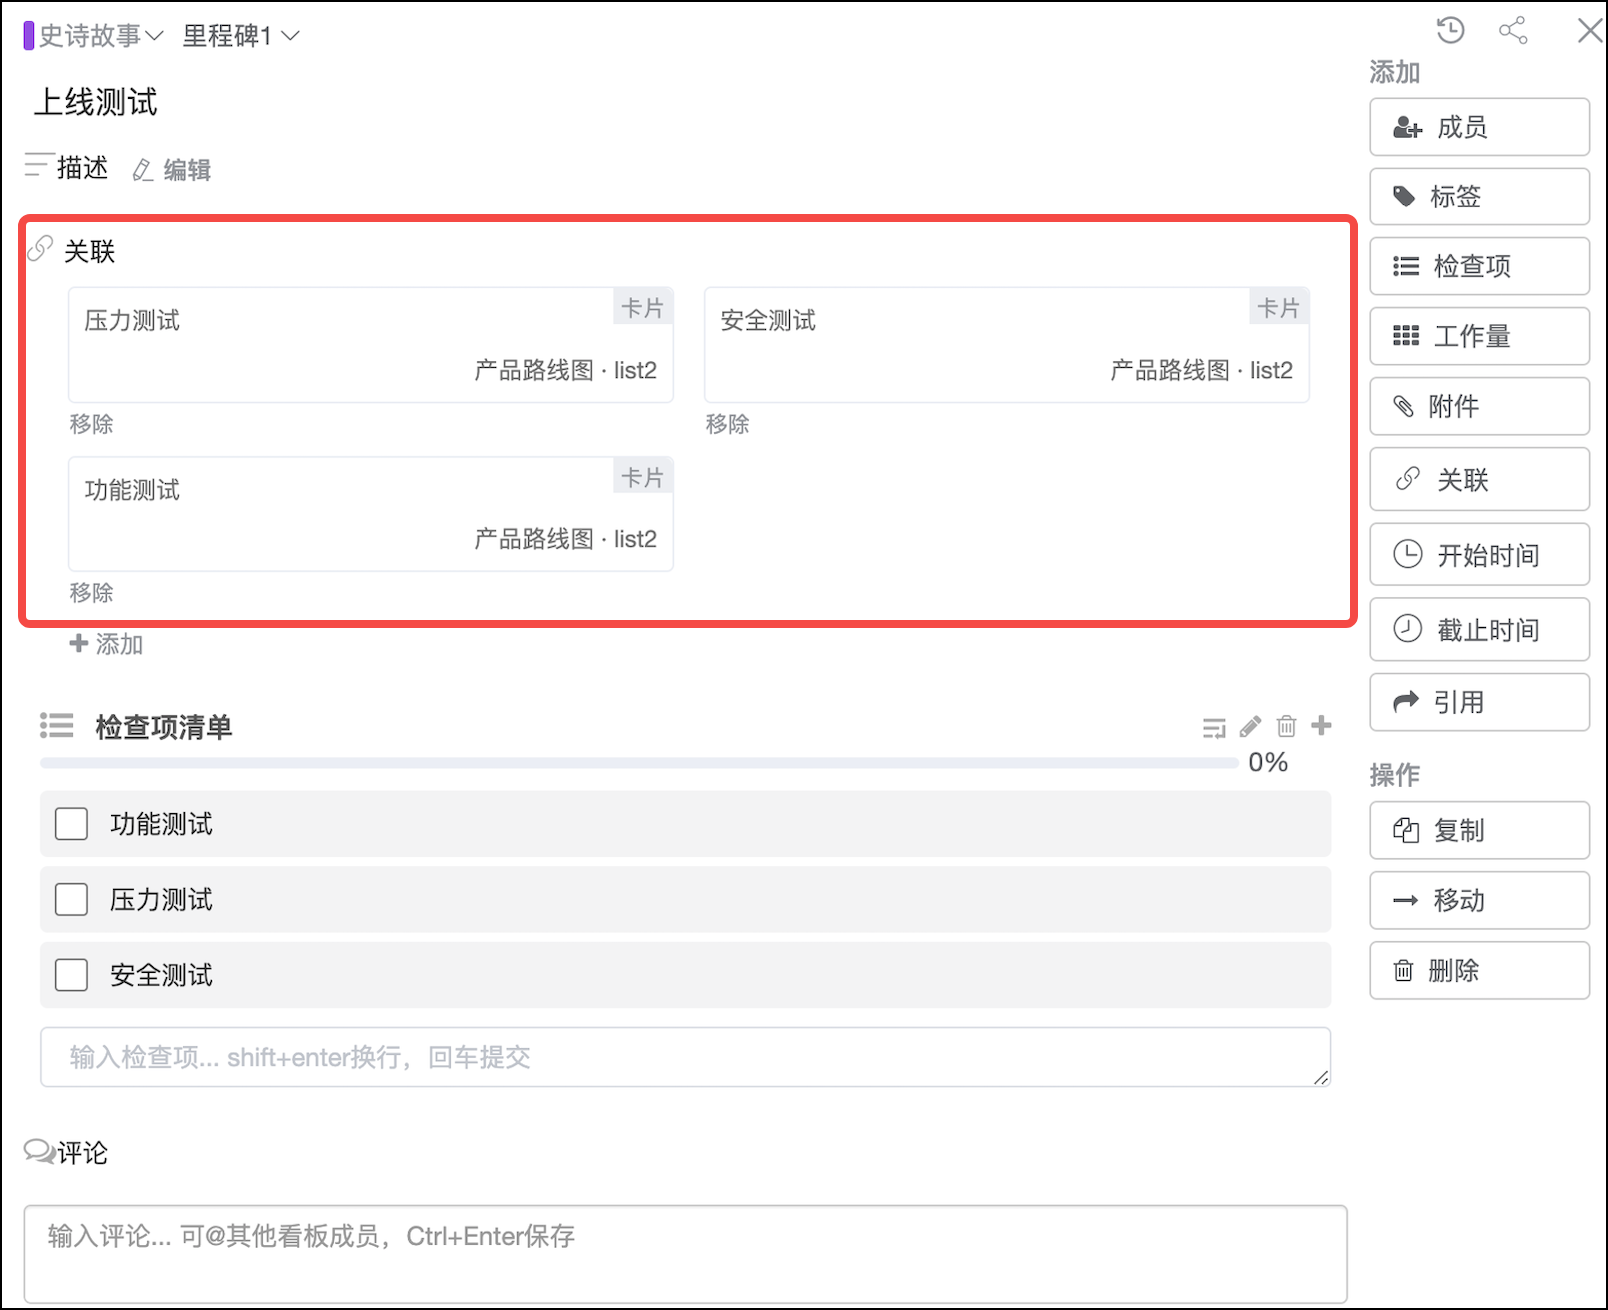Delete checklist using the trash icon
The height and width of the screenshot is (1310, 1608).
[x=1286, y=726]
